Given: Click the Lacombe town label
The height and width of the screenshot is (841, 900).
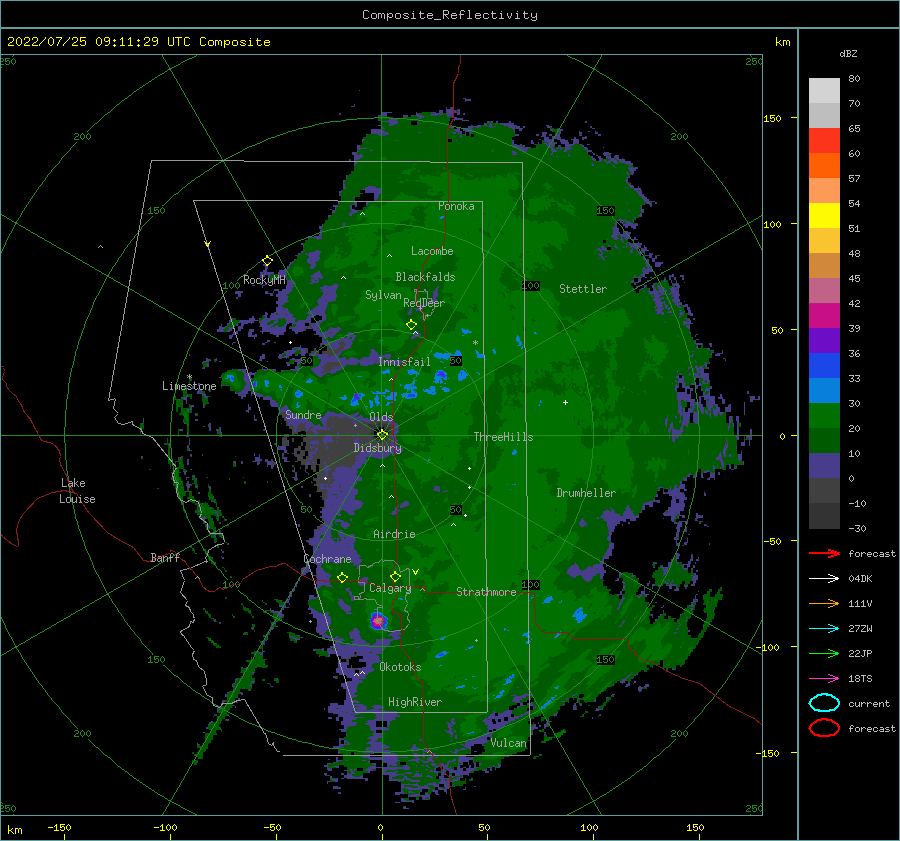Looking at the screenshot, I should [x=432, y=251].
